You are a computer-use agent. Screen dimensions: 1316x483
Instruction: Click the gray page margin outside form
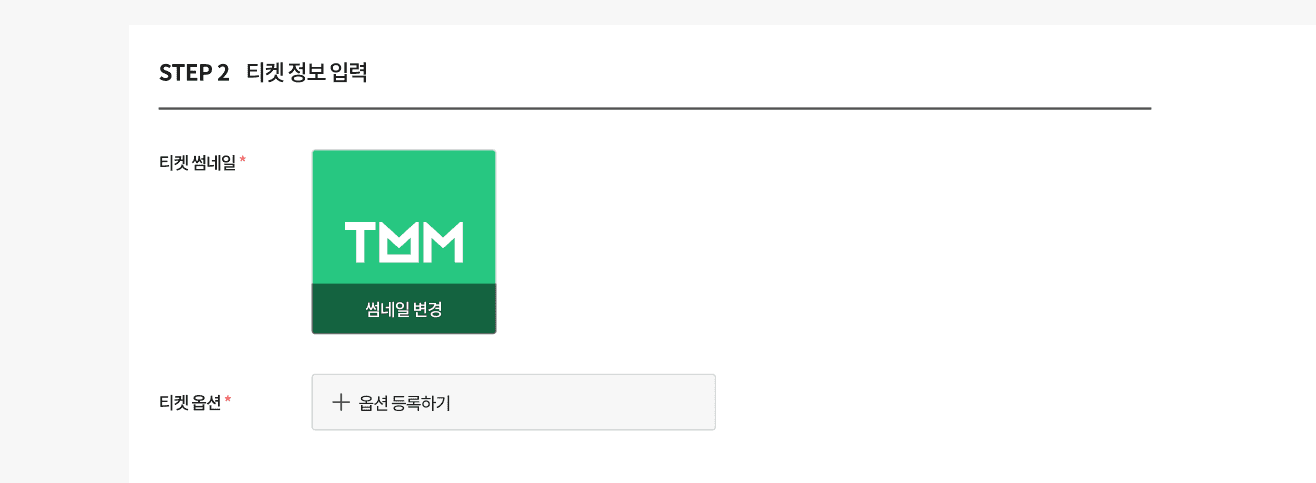[x=64, y=250]
